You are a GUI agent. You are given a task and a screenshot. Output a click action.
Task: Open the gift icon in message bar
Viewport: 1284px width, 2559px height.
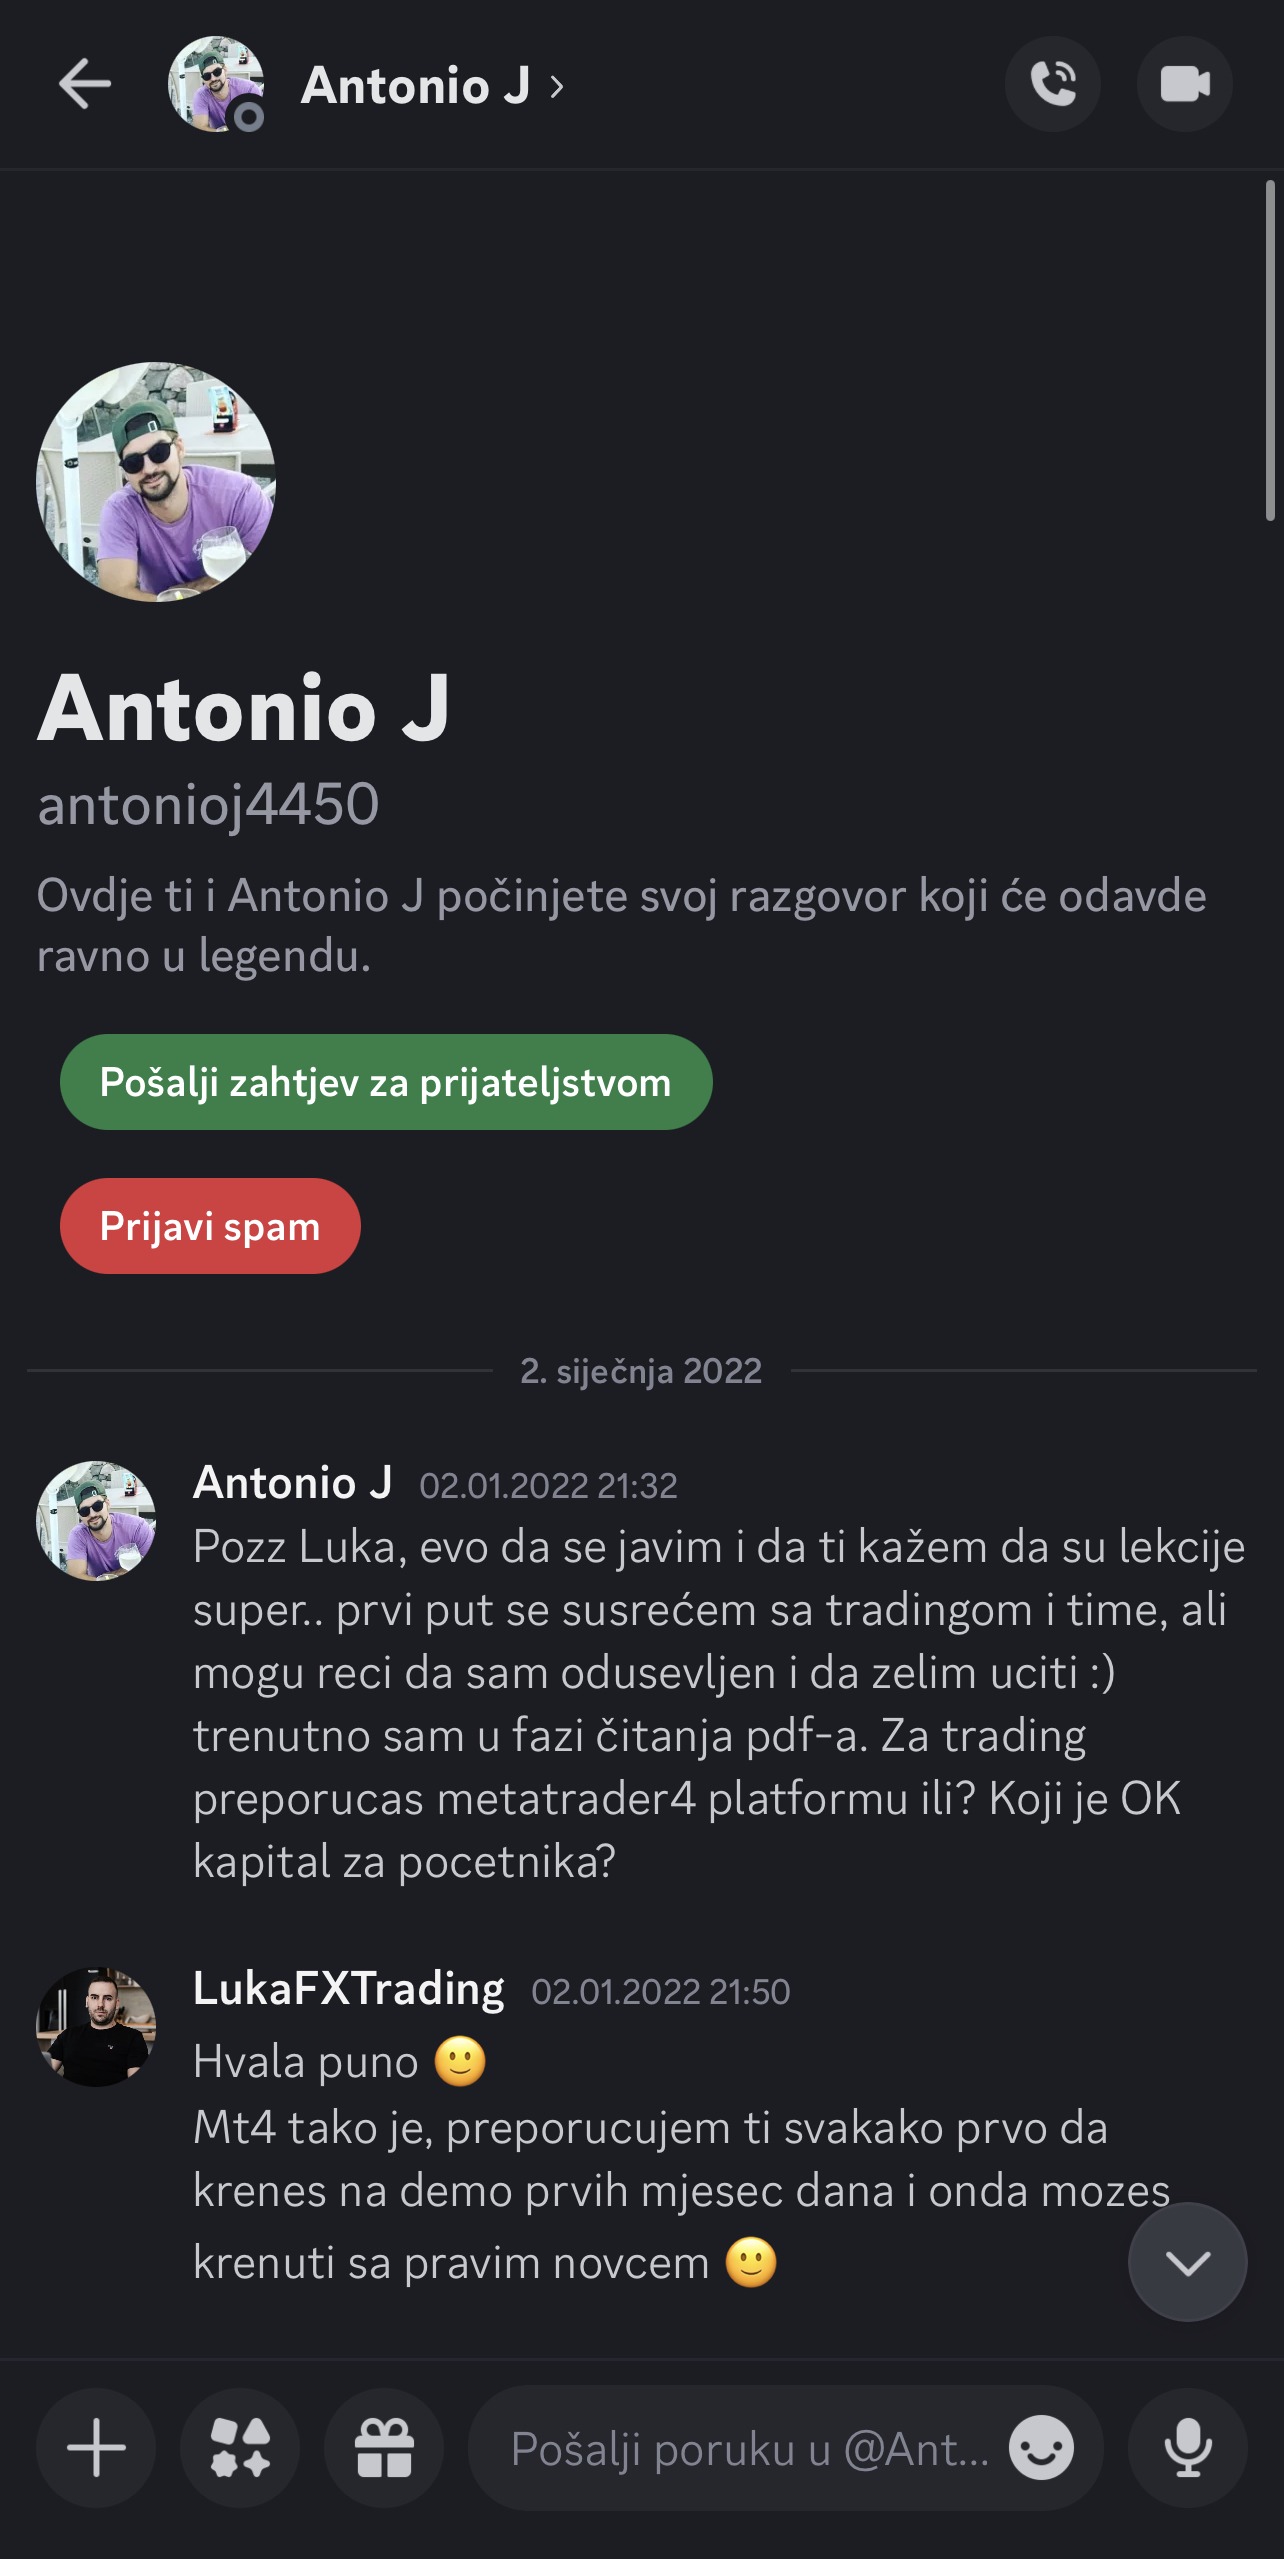pyautogui.click(x=384, y=2448)
